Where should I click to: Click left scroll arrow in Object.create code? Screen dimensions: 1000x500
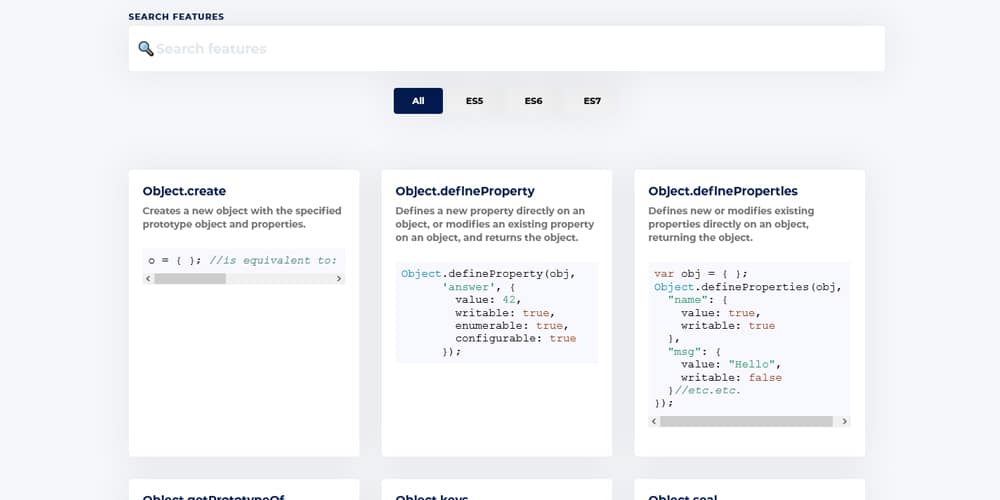(x=149, y=279)
